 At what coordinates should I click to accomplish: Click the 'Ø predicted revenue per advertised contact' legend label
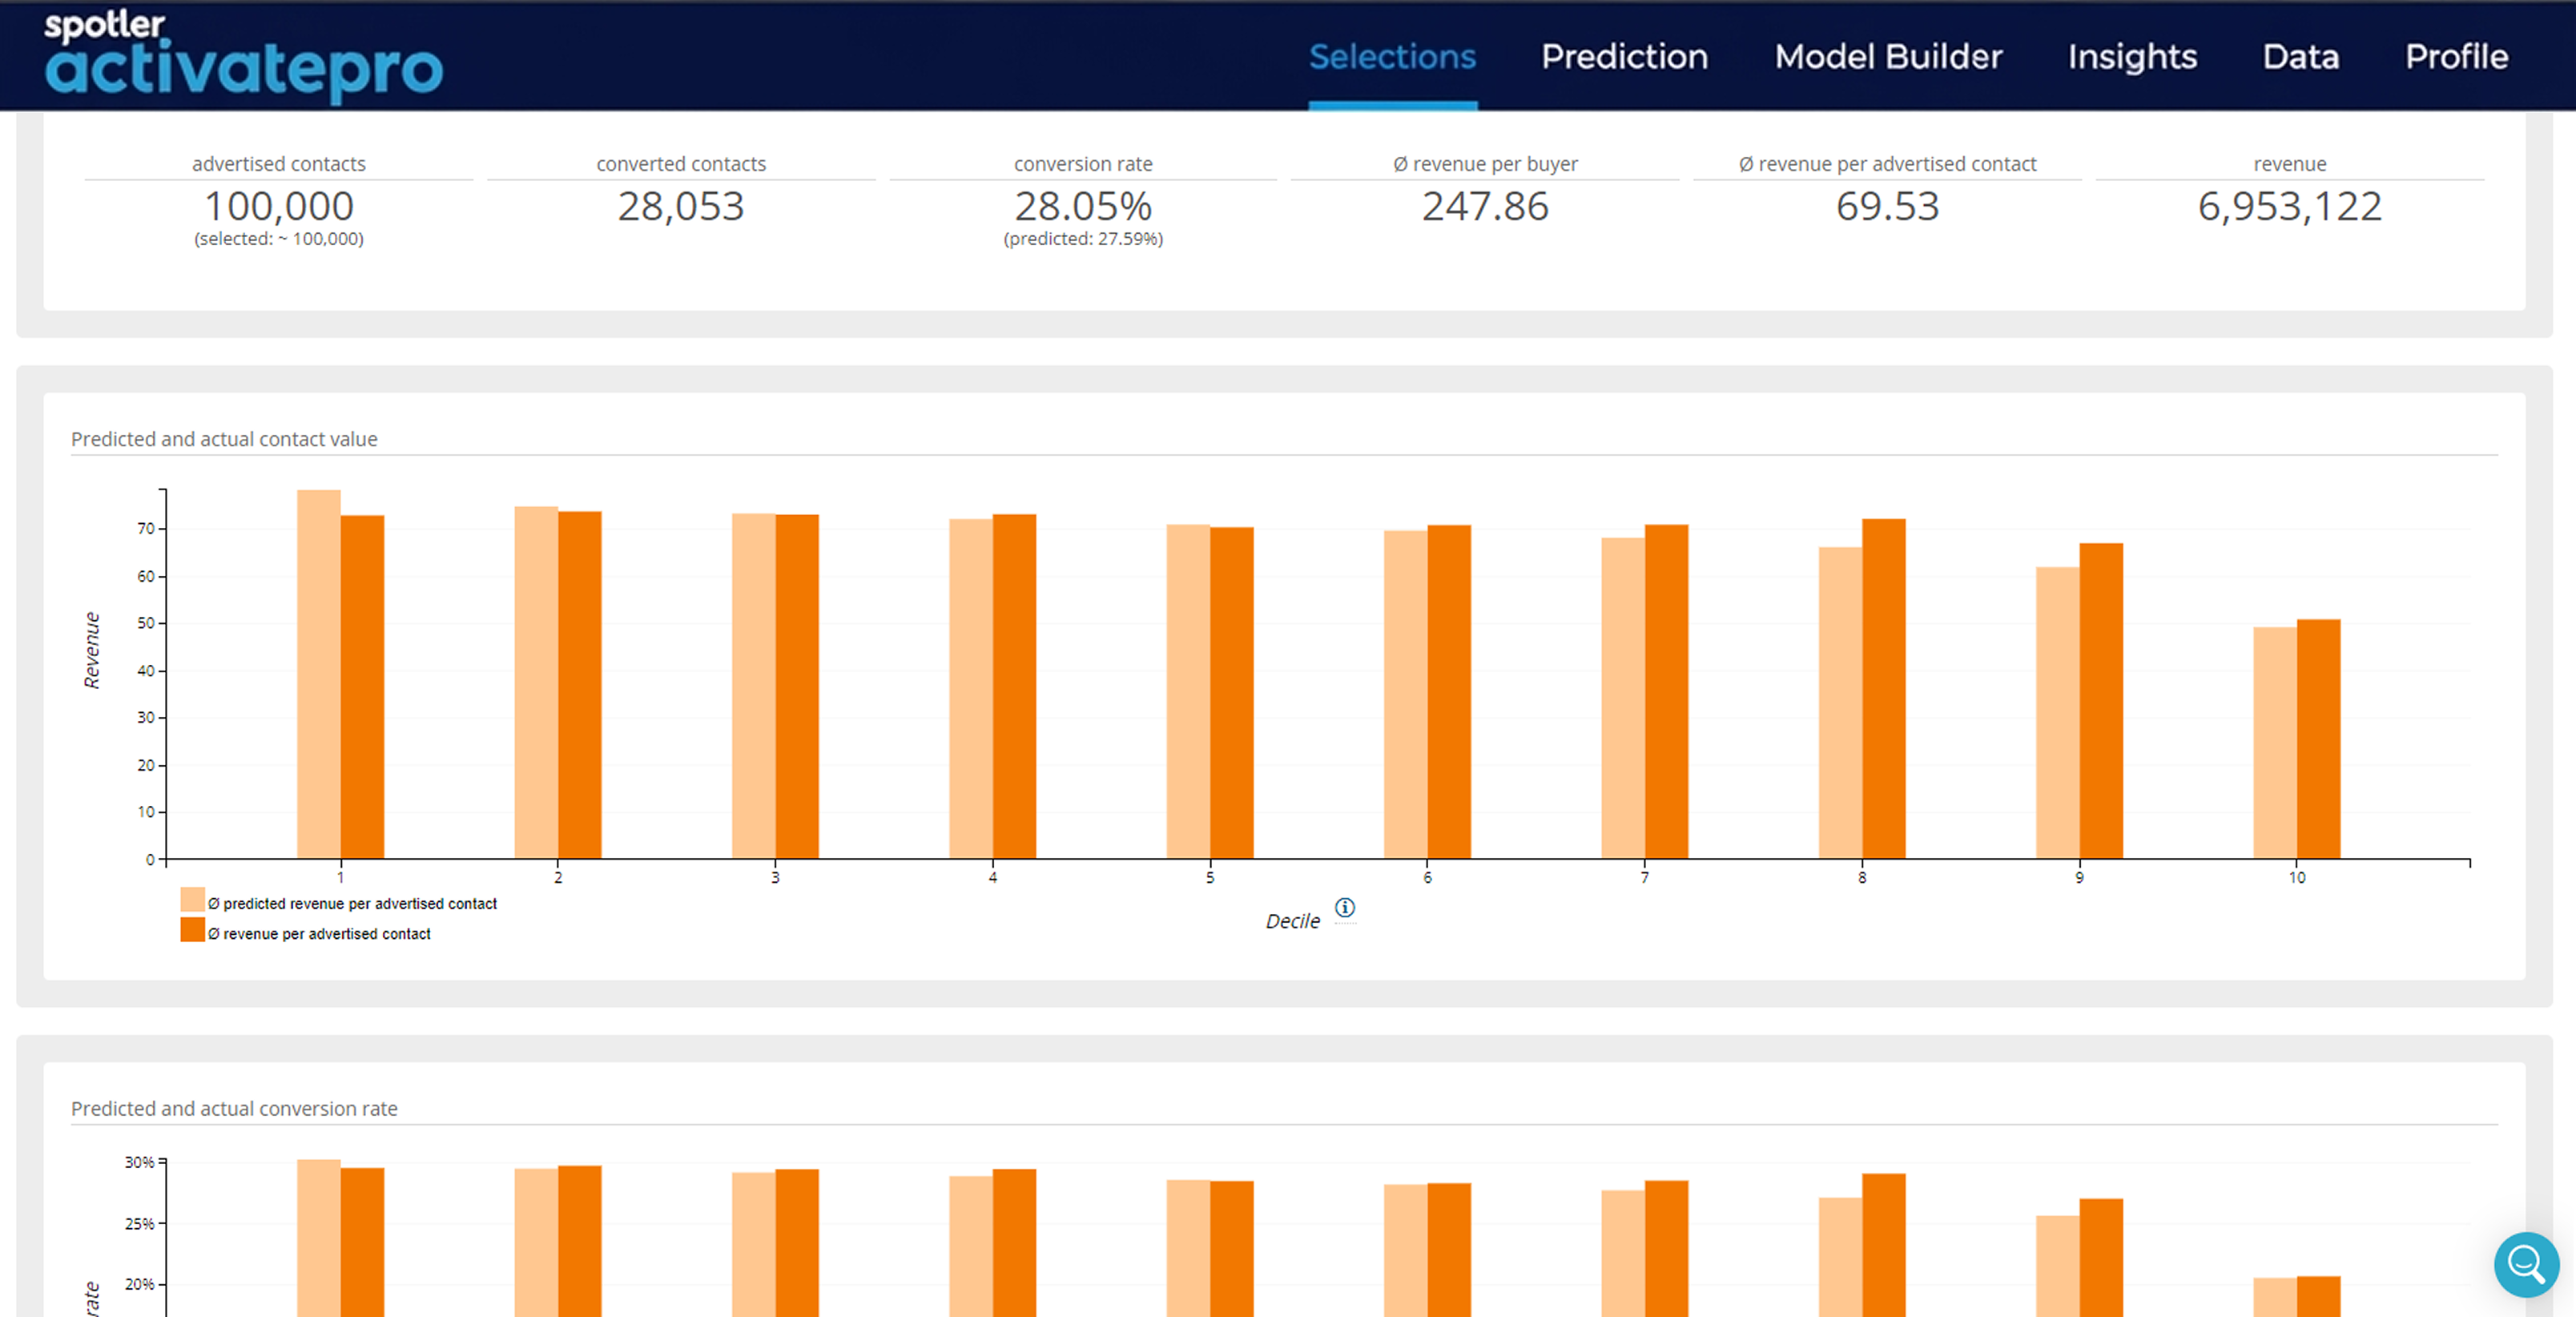tap(352, 903)
